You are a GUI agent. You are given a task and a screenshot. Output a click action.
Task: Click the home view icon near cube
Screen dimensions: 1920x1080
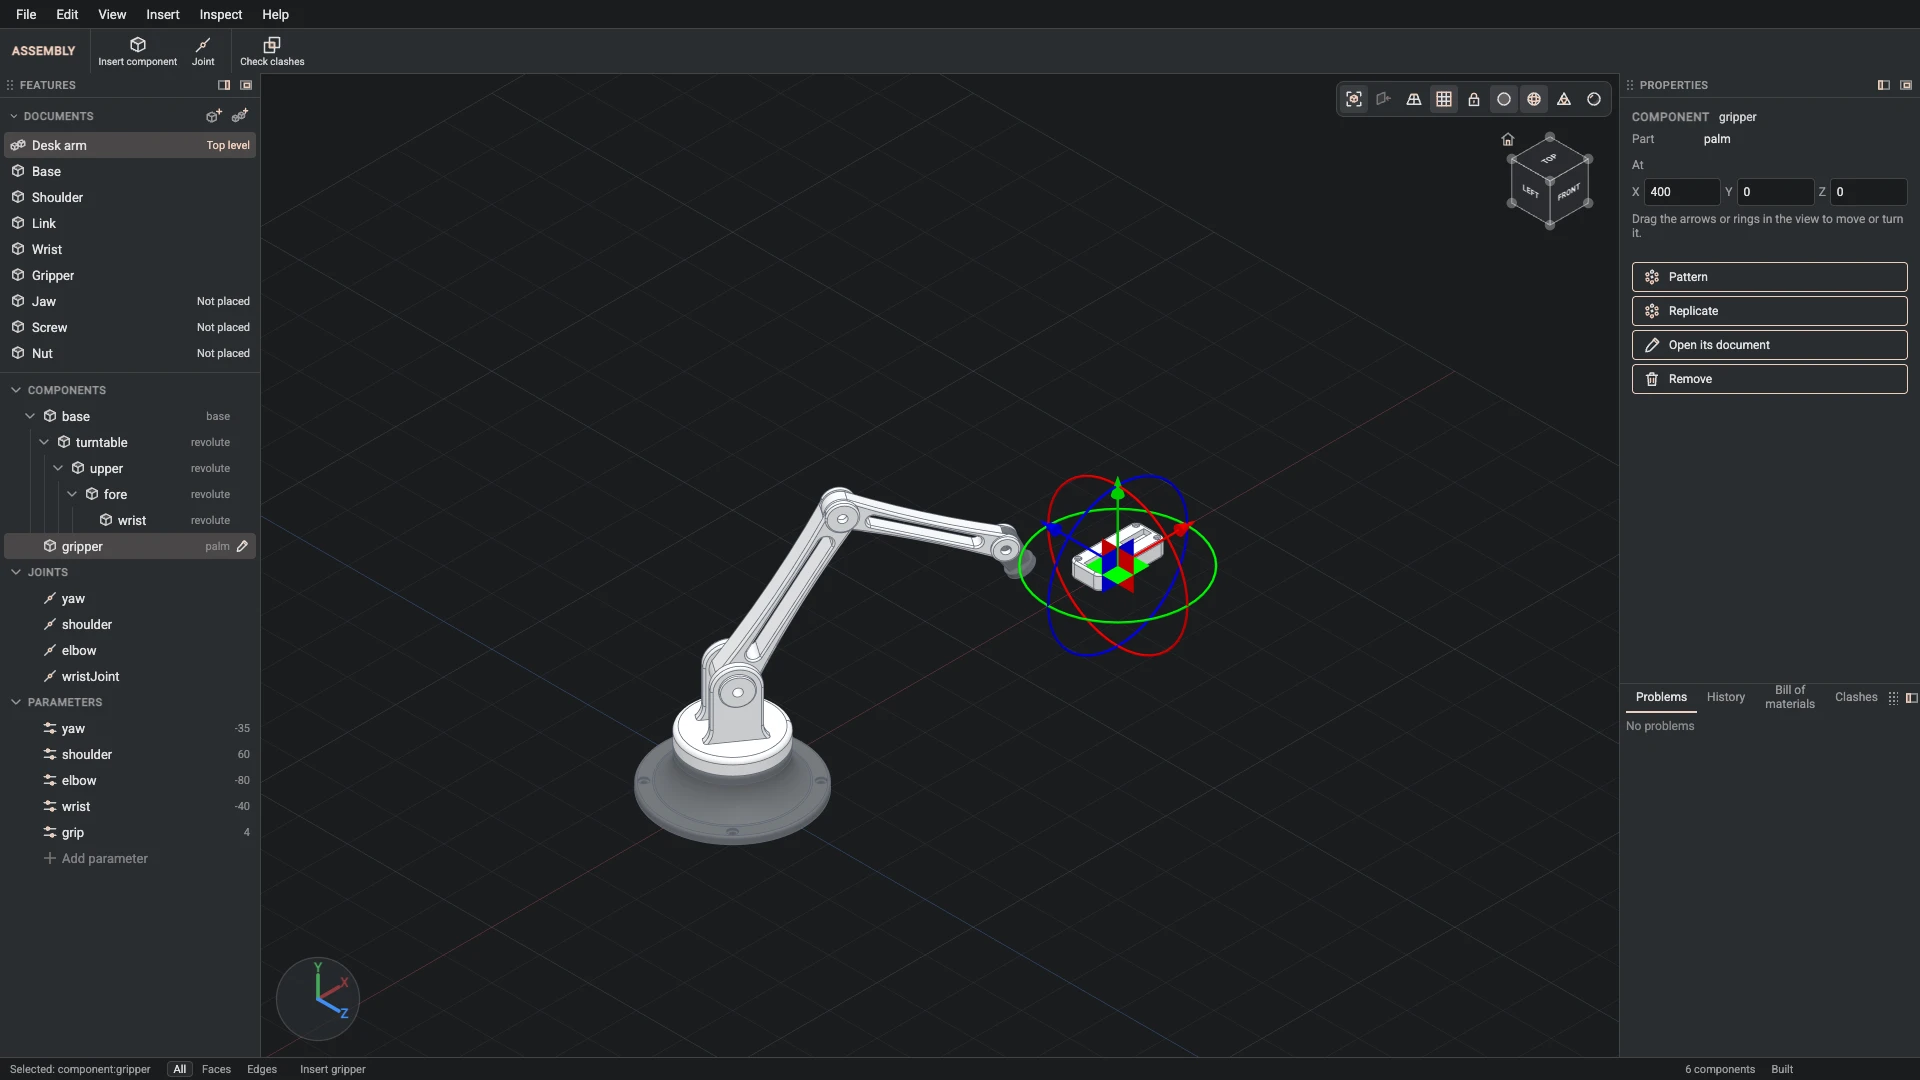click(x=1508, y=139)
